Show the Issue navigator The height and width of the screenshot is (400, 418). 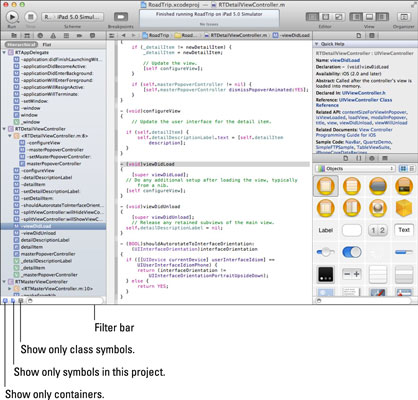[x=53, y=35]
